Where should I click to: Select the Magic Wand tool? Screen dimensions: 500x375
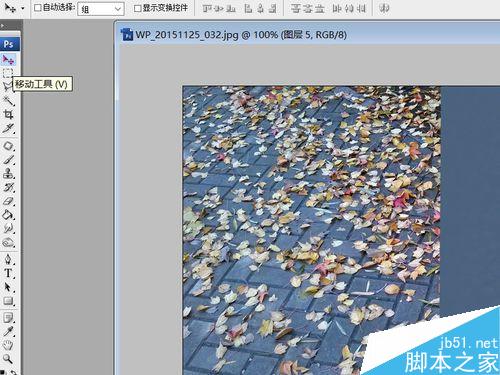coord(8,100)
